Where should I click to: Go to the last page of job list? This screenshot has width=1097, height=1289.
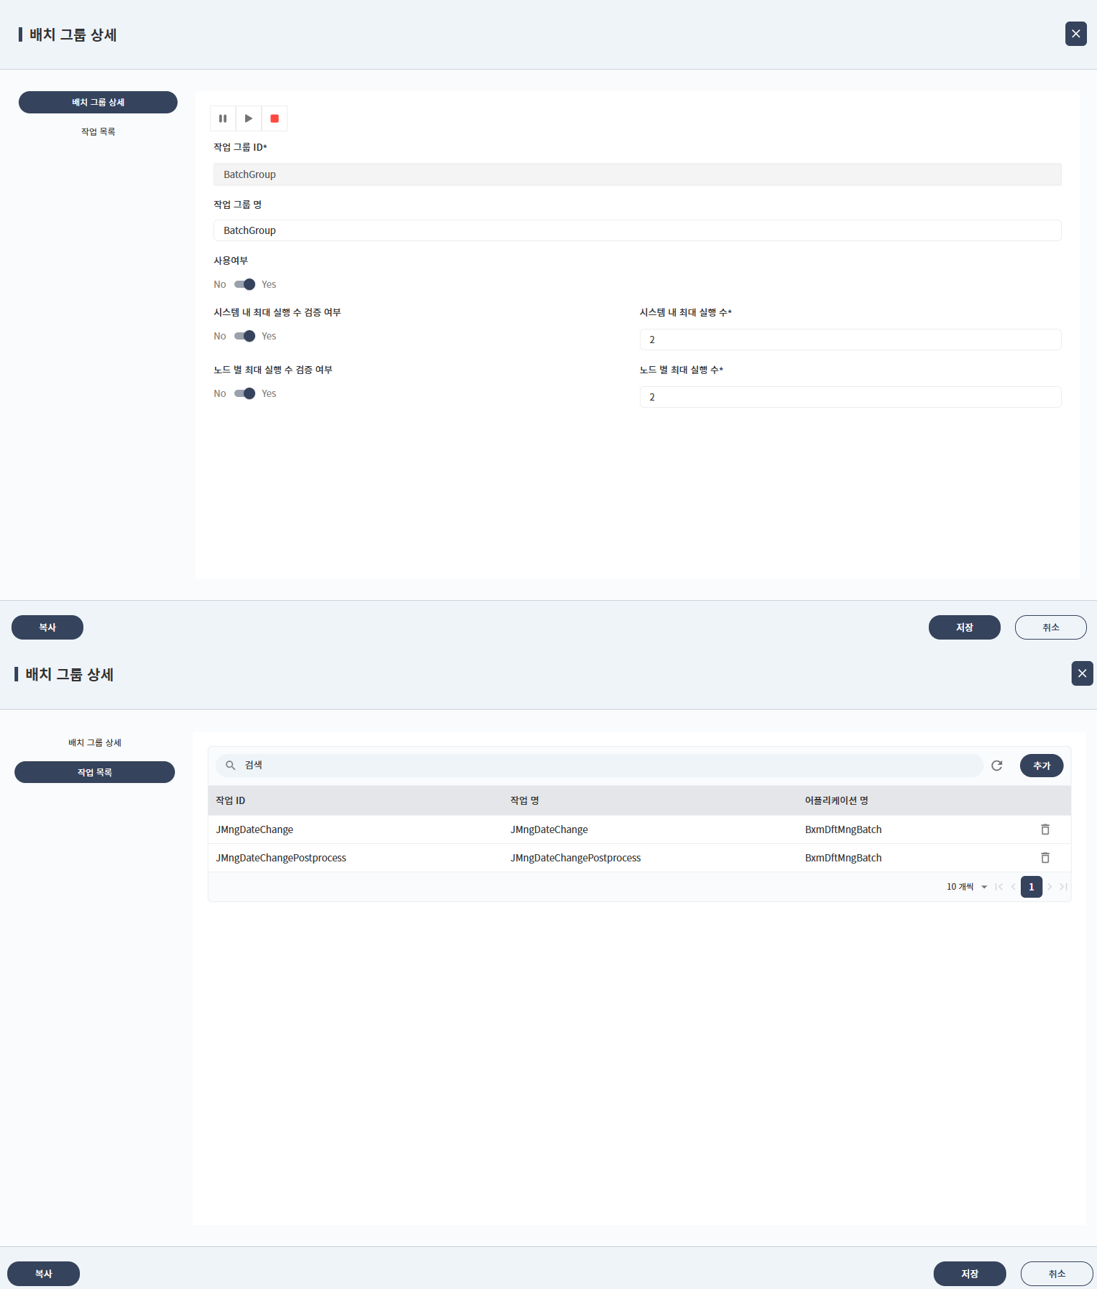click(x=1064, y=887)
